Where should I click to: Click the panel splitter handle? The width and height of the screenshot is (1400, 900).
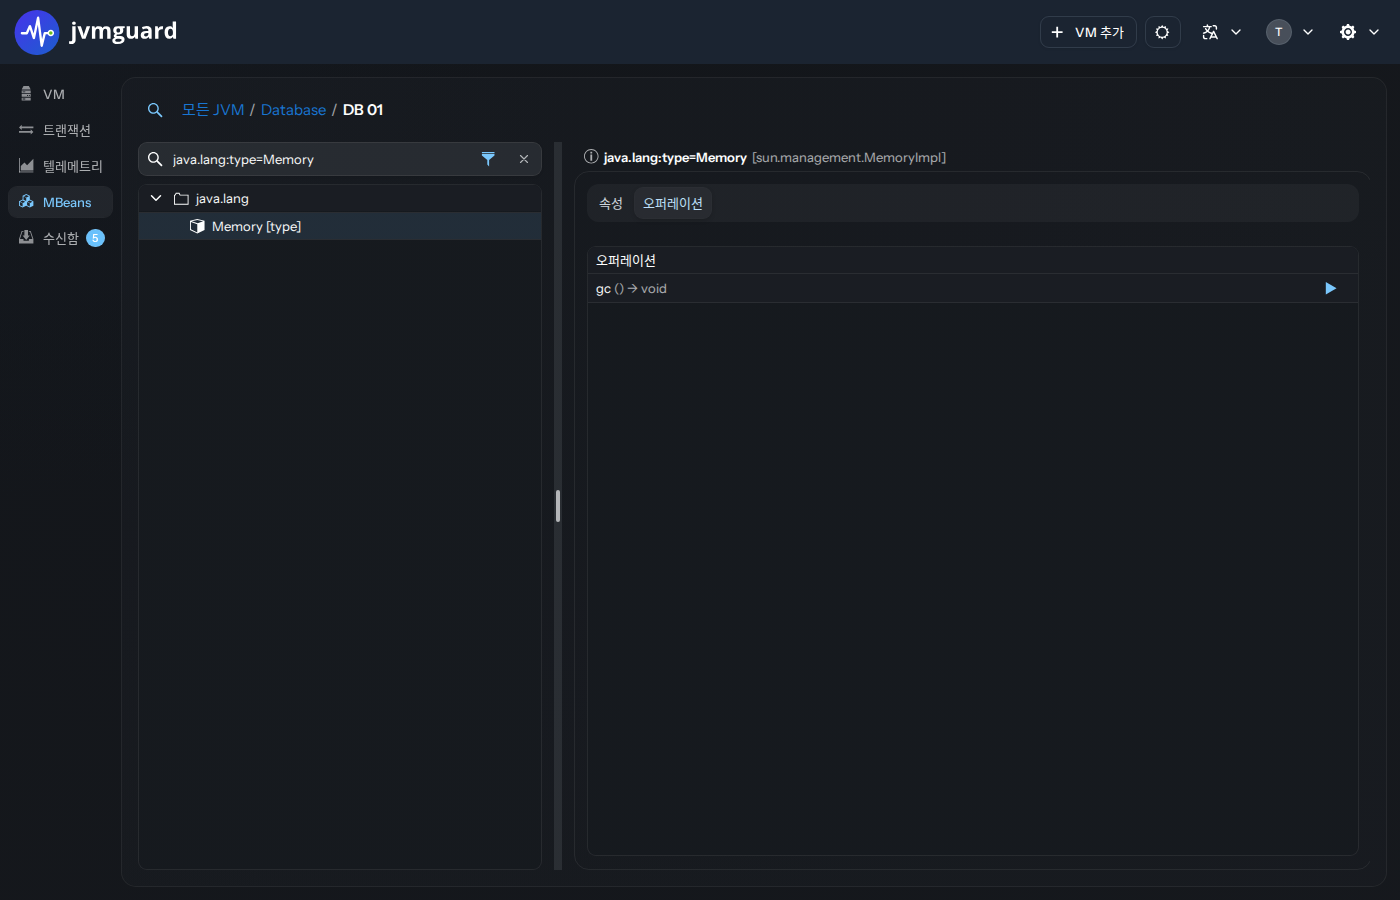558,506
